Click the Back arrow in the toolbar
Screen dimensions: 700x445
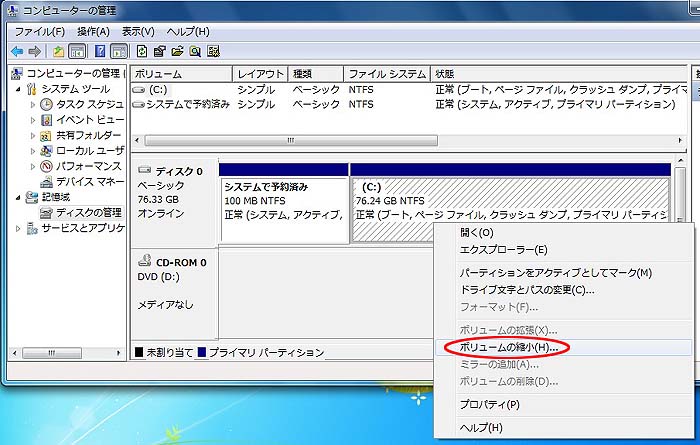[17, 51]
